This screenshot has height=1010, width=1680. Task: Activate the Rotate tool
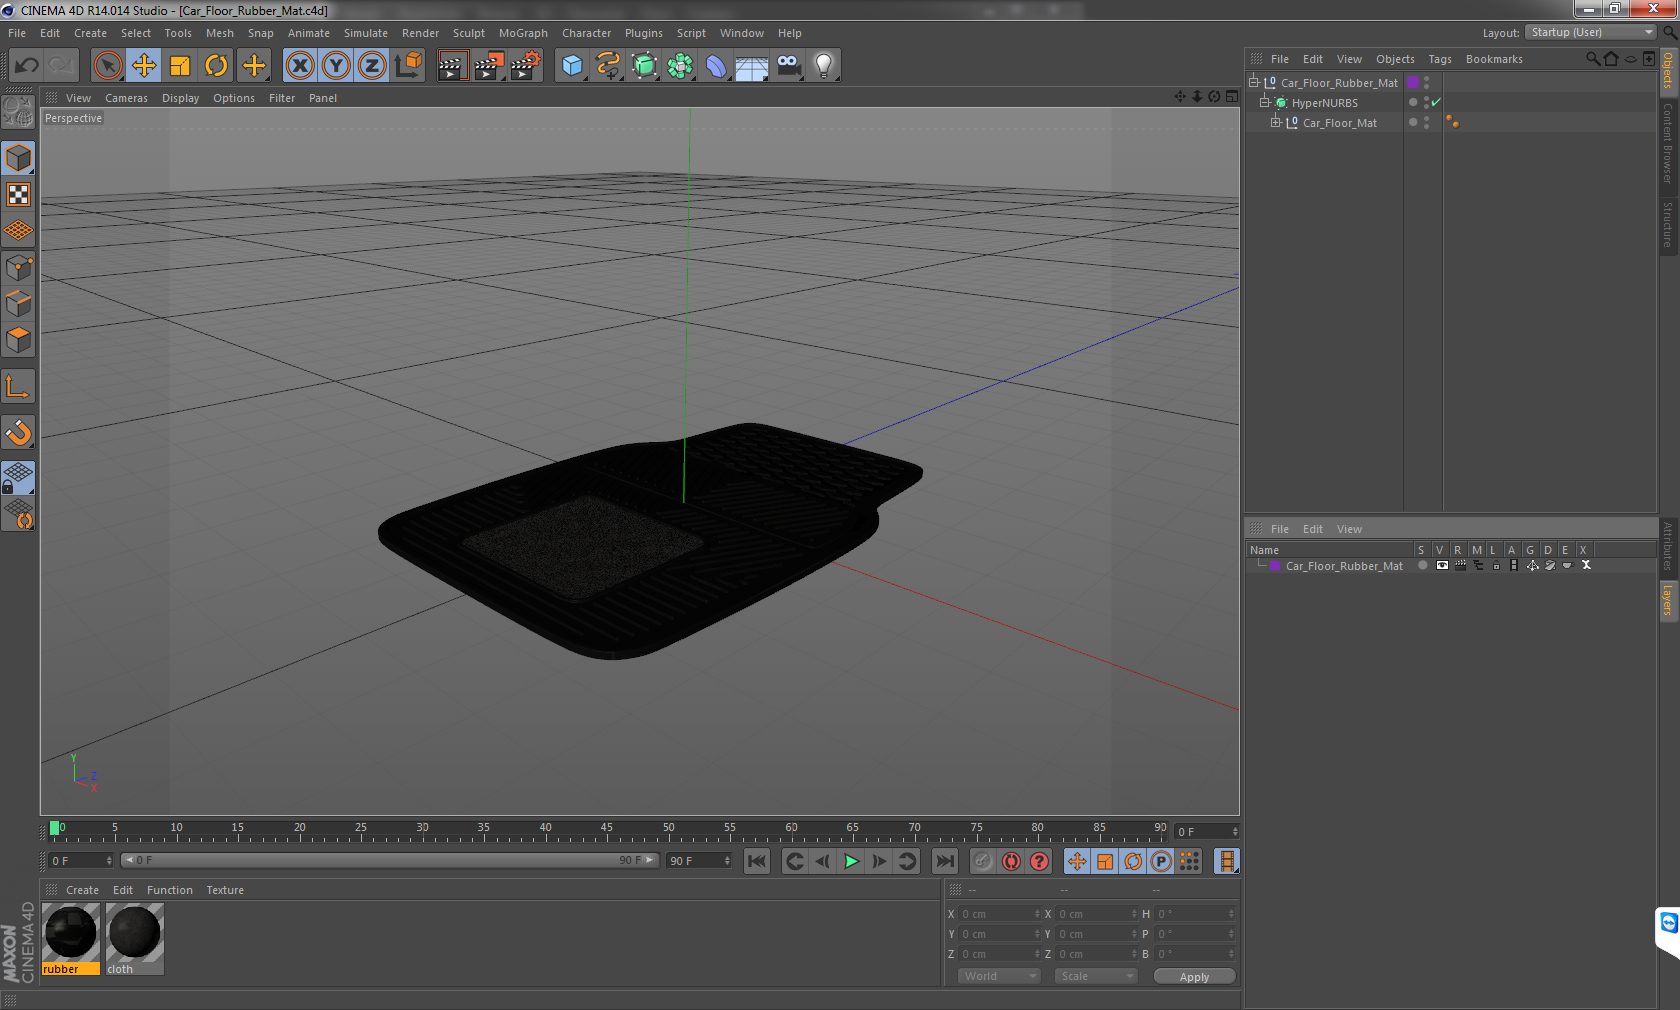click(x=216, y=66)
